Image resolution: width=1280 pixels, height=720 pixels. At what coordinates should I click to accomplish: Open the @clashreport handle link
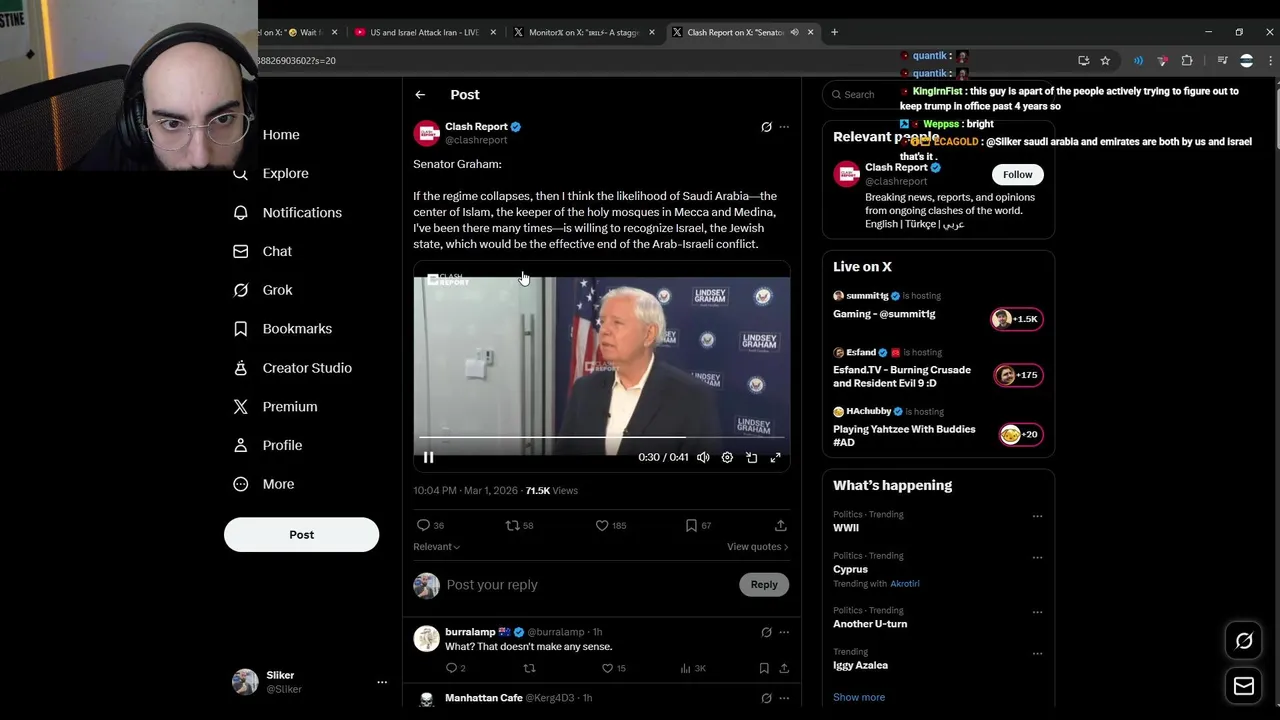pos(896,182)
